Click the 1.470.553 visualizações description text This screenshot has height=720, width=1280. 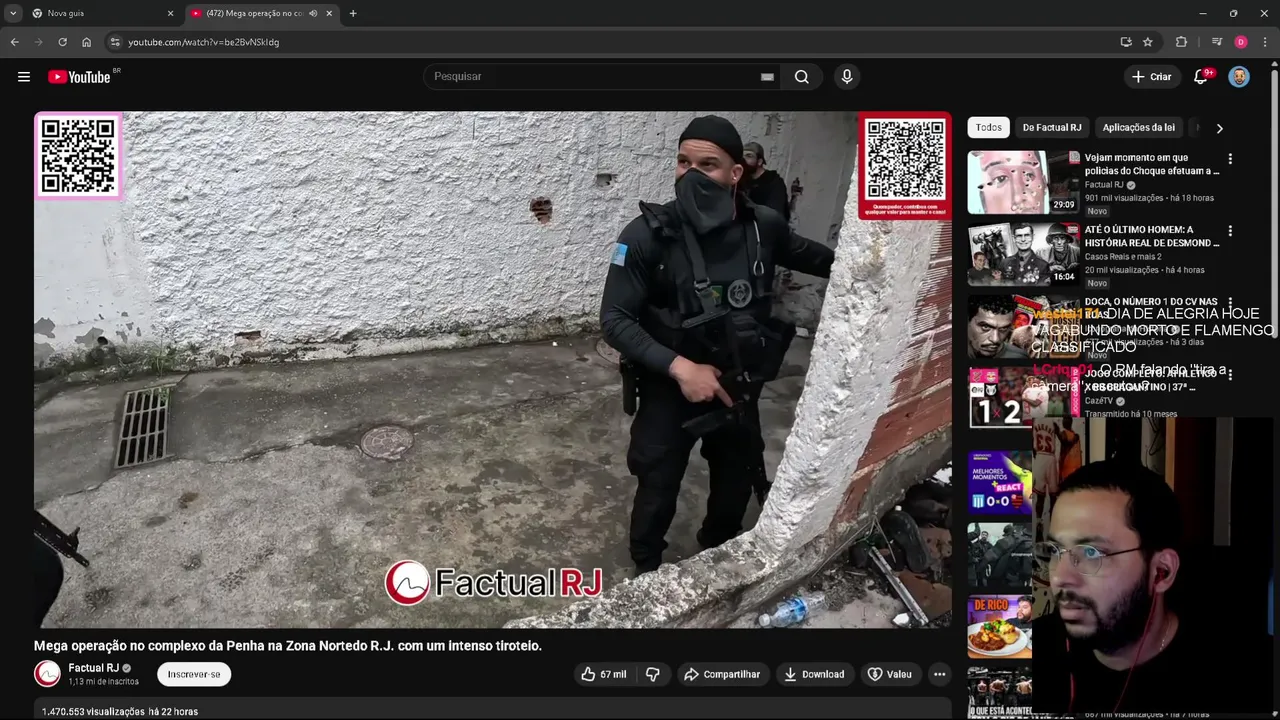(x=120, y=711)
